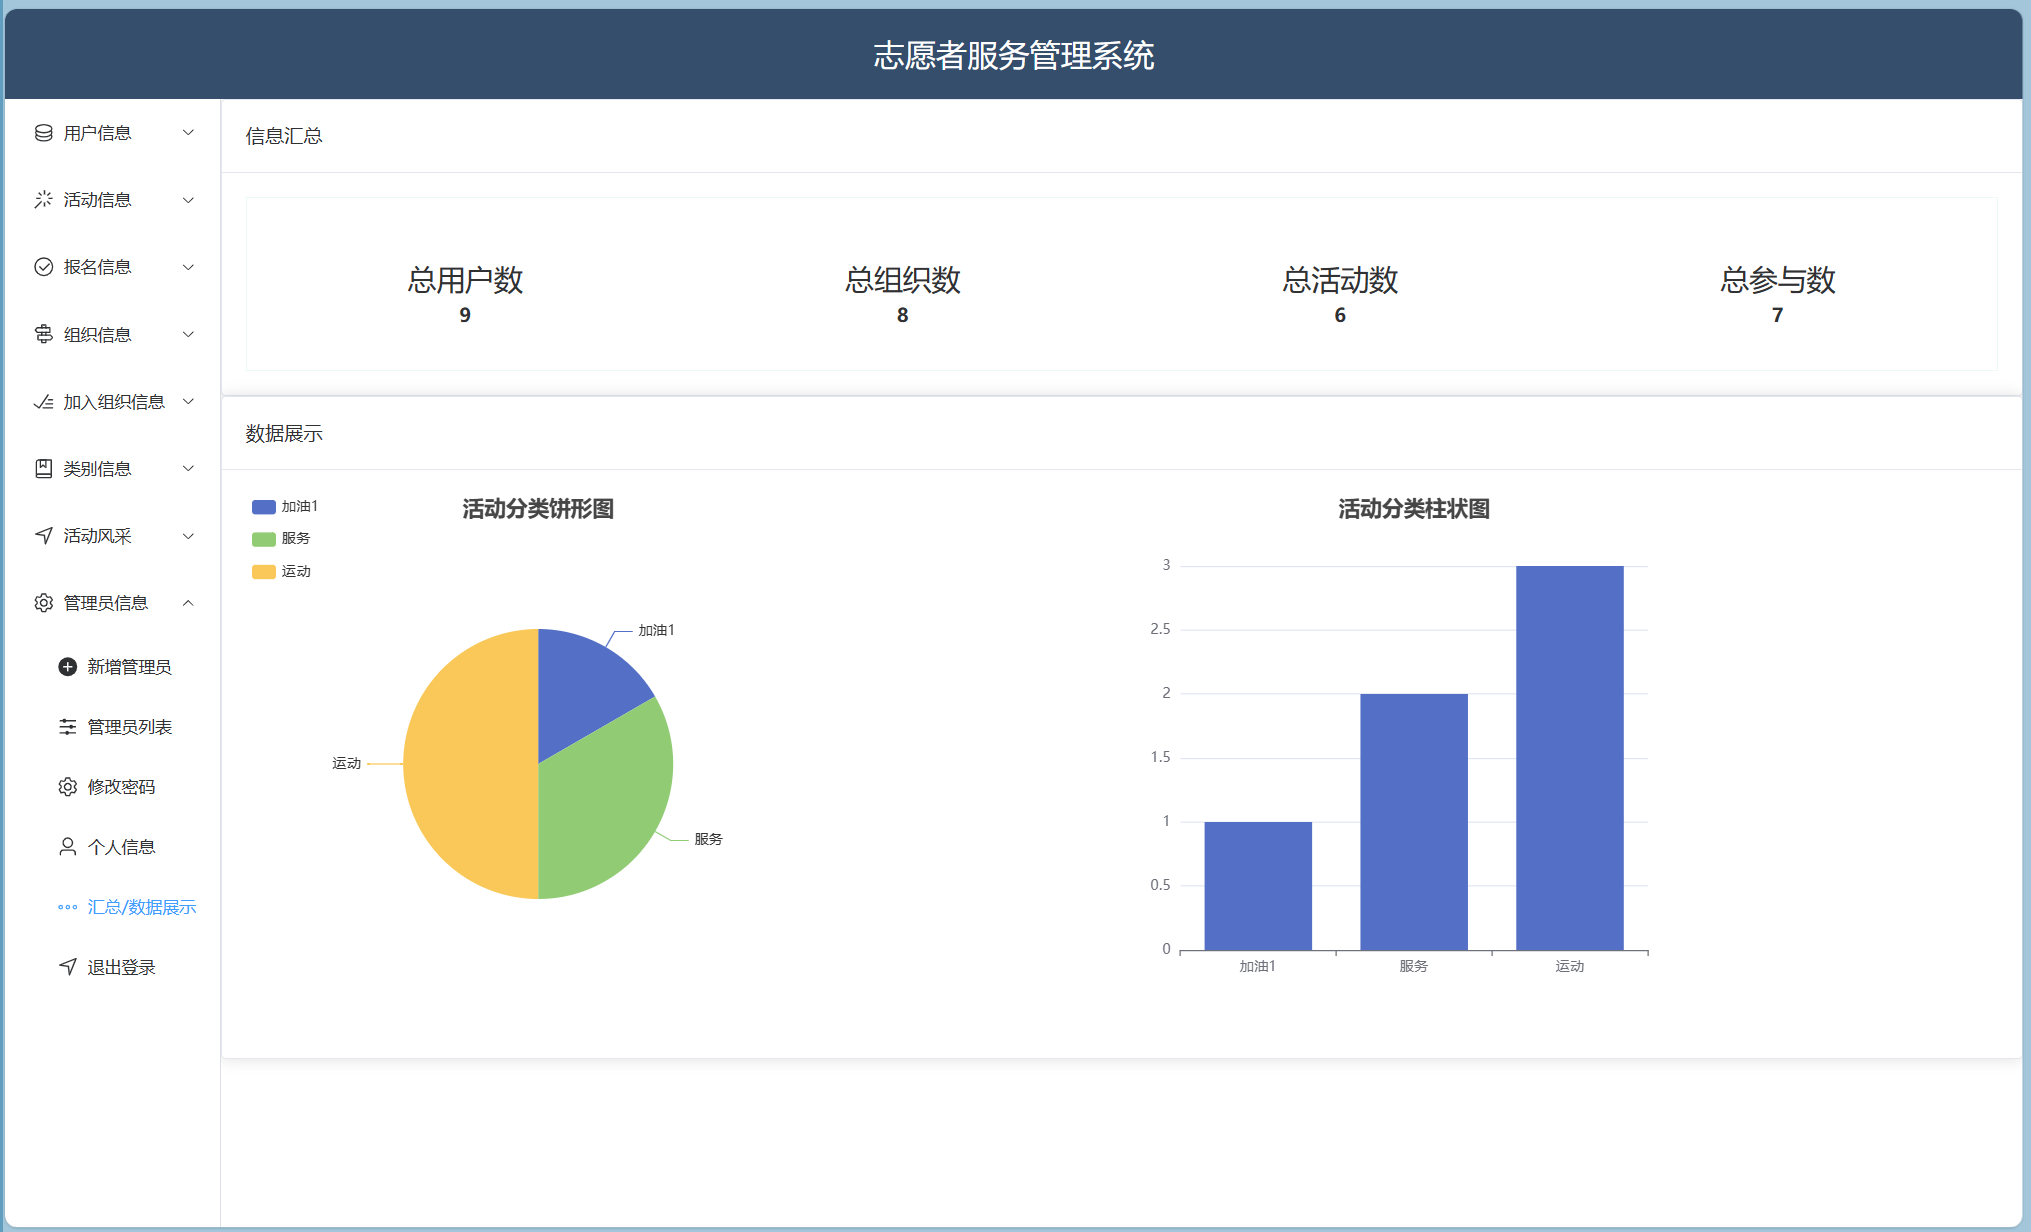2031x1232 pixels.
Task: Click the plus-circle icon beside 新增管理员
Action: [67, 667]
